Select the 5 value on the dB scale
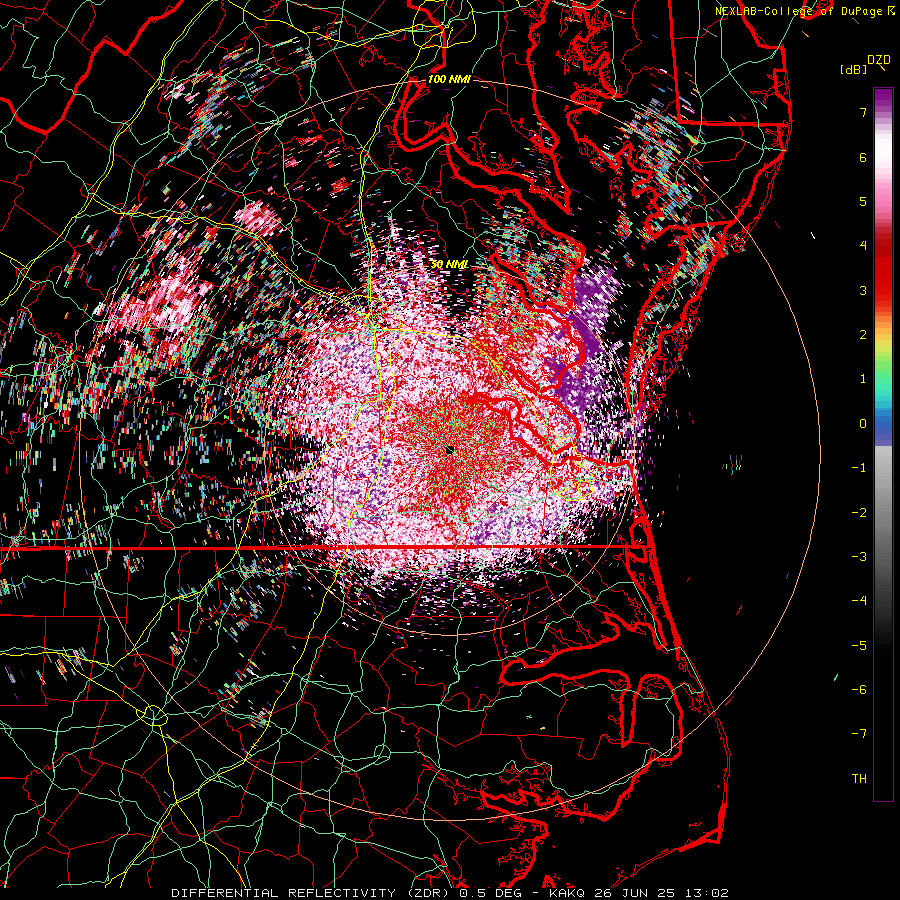The width and height of the screenshot is (900, 900). pos(863,201)
